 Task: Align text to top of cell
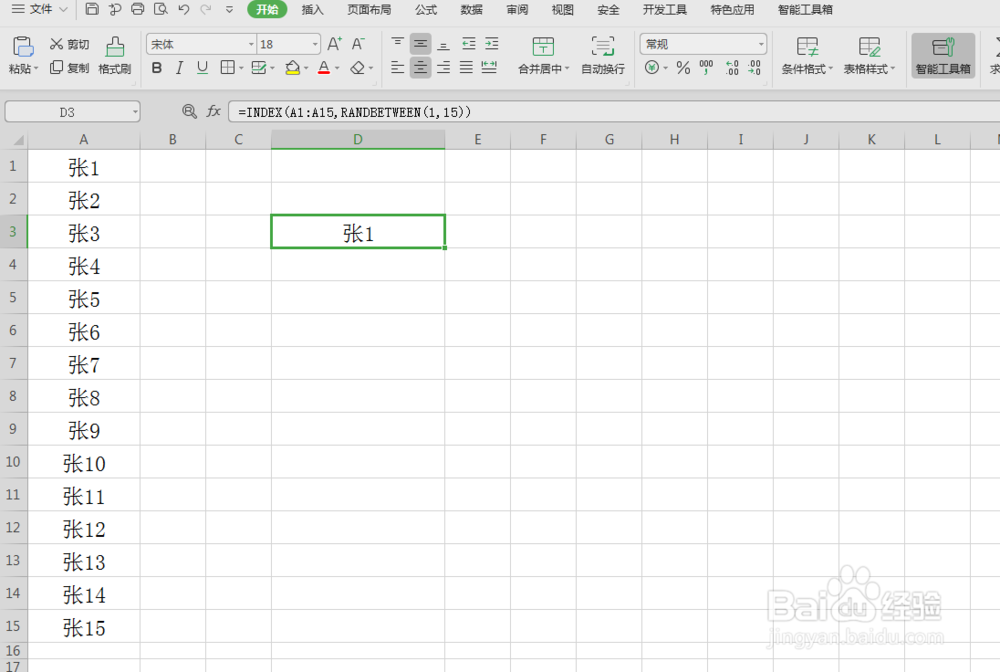pyautogui.click(x=397, y=43)
